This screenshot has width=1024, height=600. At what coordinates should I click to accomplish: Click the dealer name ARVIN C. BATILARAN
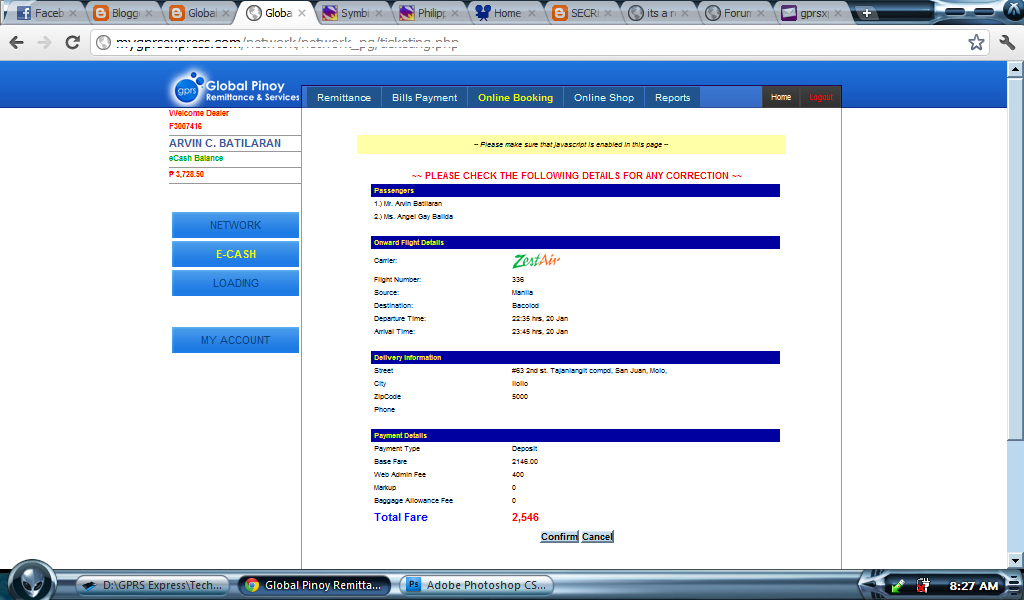(x=225, y=143)
